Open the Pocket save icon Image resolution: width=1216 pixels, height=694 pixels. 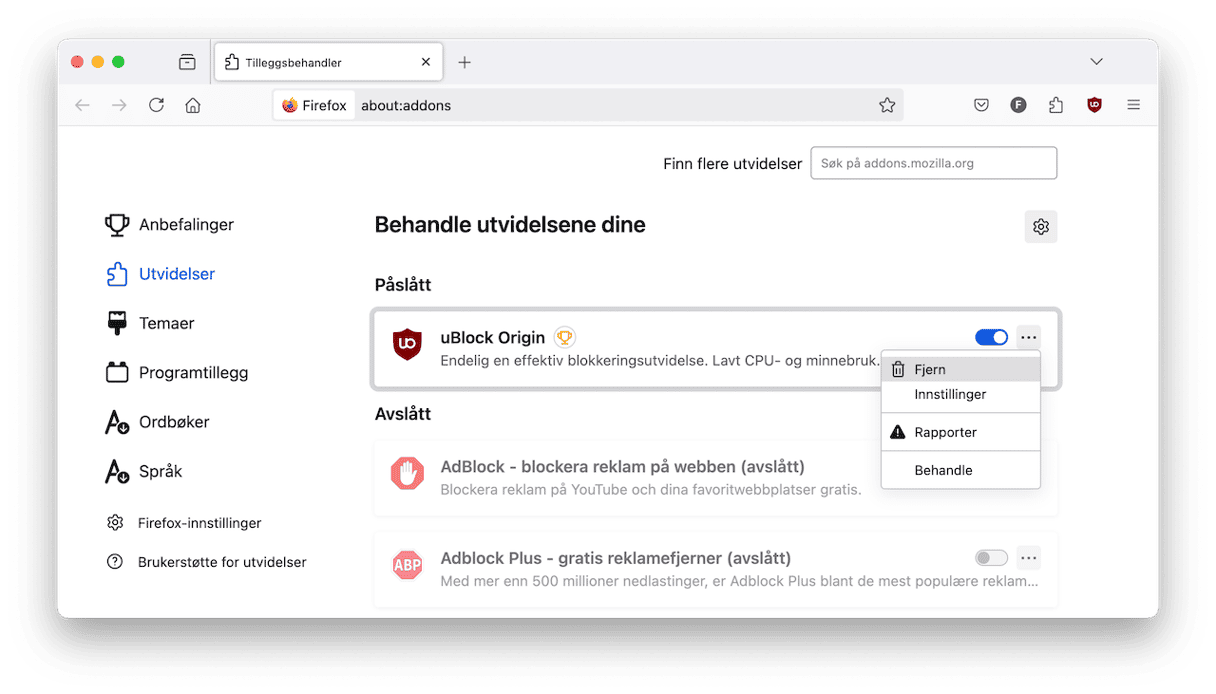pyautogui.click(x=981, y=105)
